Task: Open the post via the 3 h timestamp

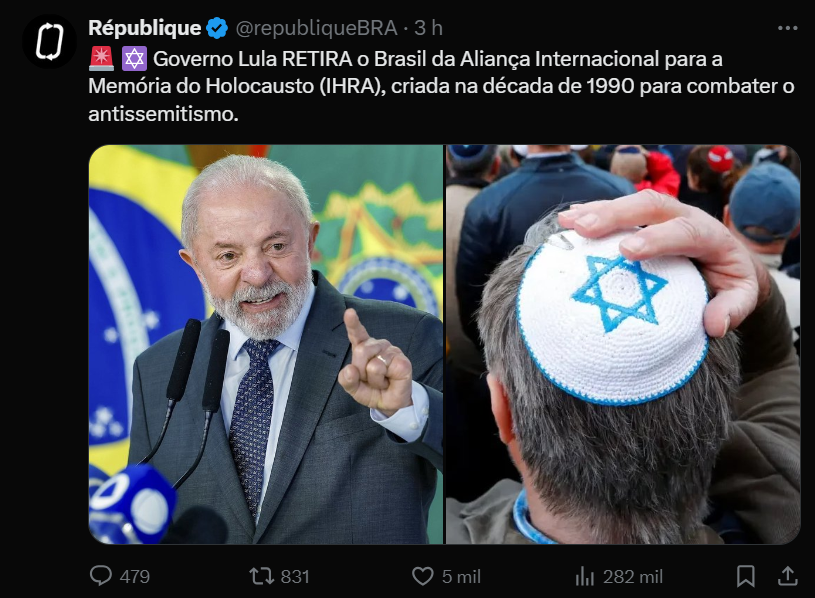Action: [x=428, y=28]
